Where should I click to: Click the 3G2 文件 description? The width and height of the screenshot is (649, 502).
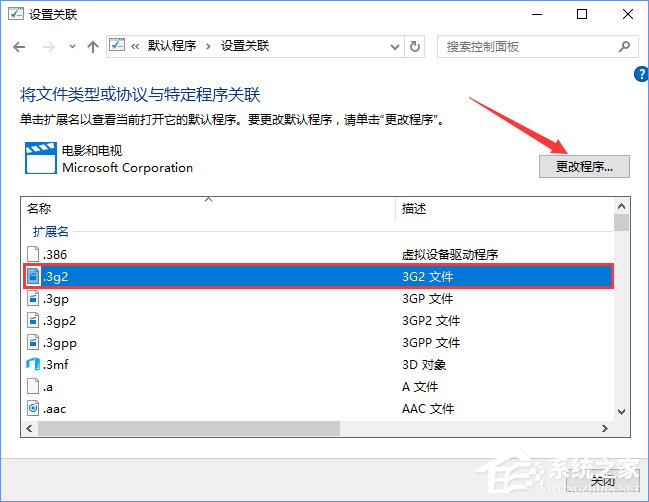(x=428, y=276)
